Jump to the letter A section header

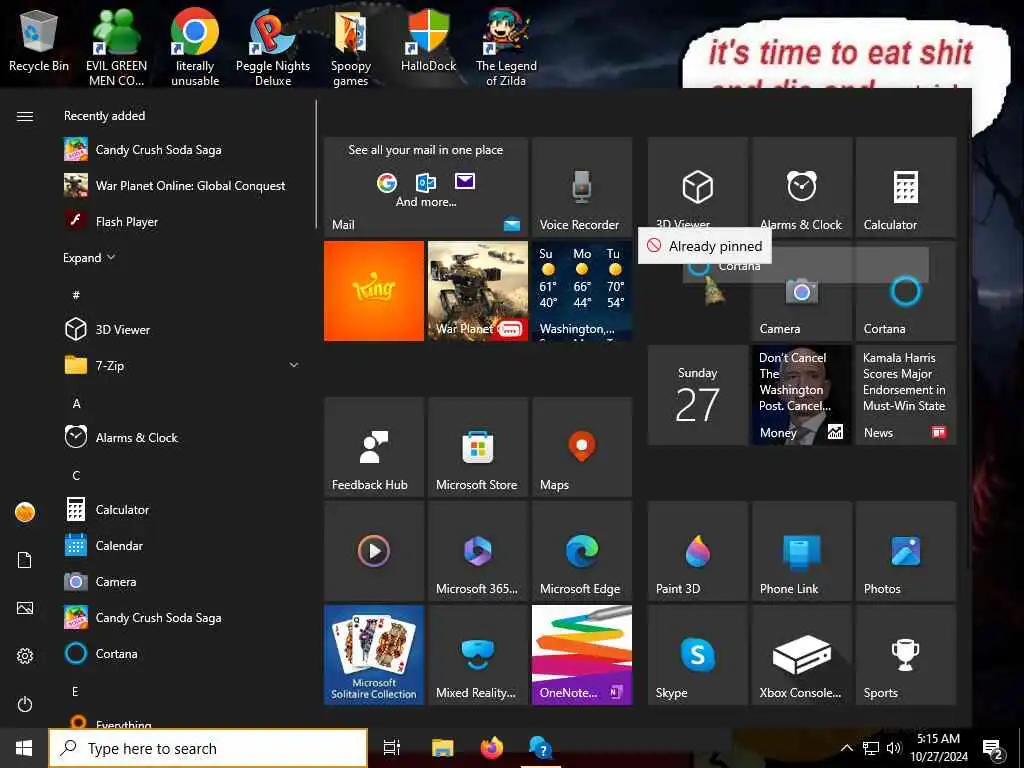pyautogui.click(x=76, y=404)
